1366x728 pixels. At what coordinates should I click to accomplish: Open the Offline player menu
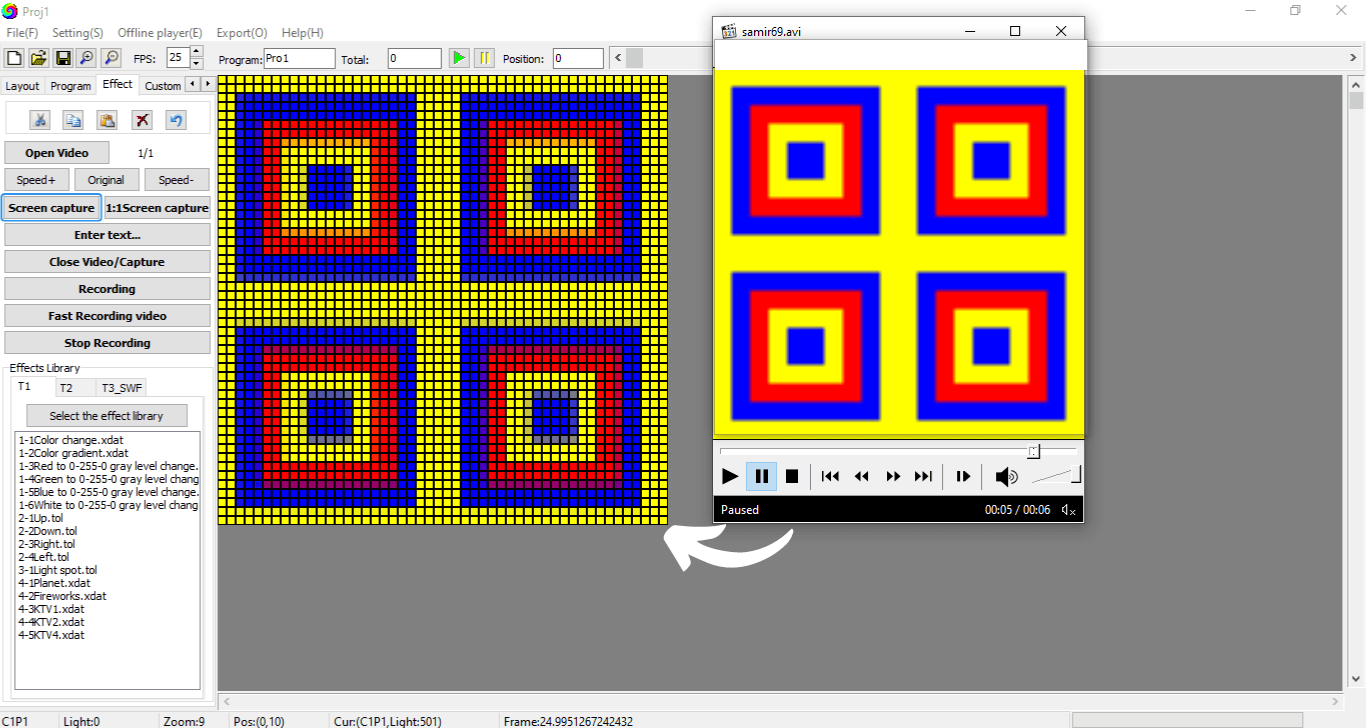(x=159, y=32)
